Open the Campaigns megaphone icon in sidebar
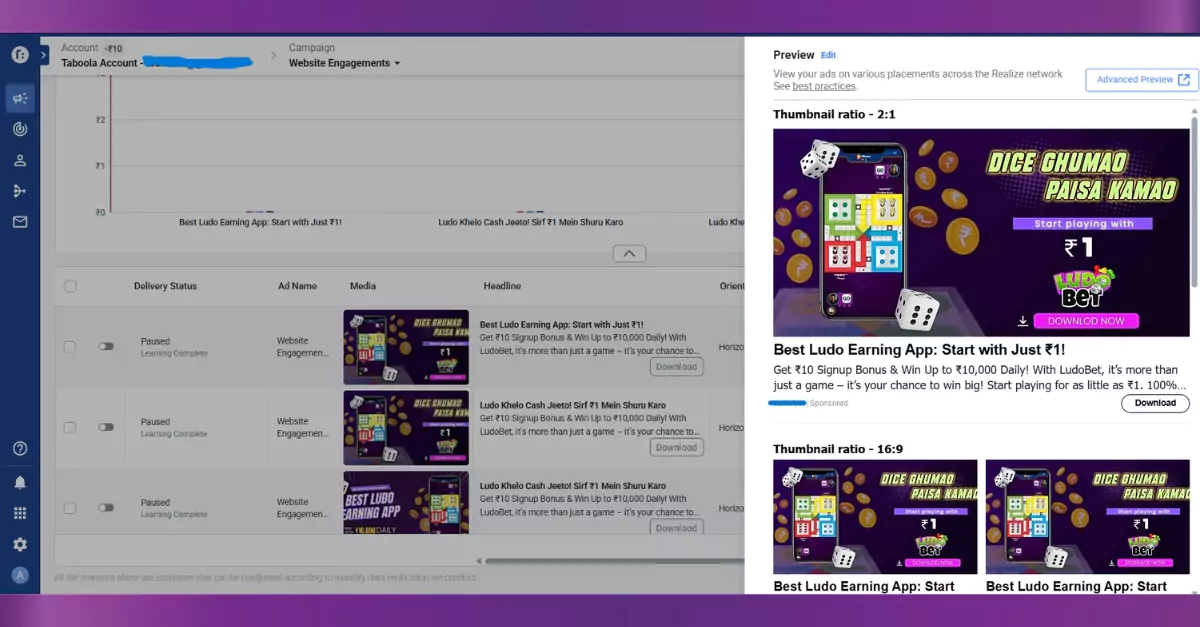Viewport: 1200px width, 627px height. [20, 98]
